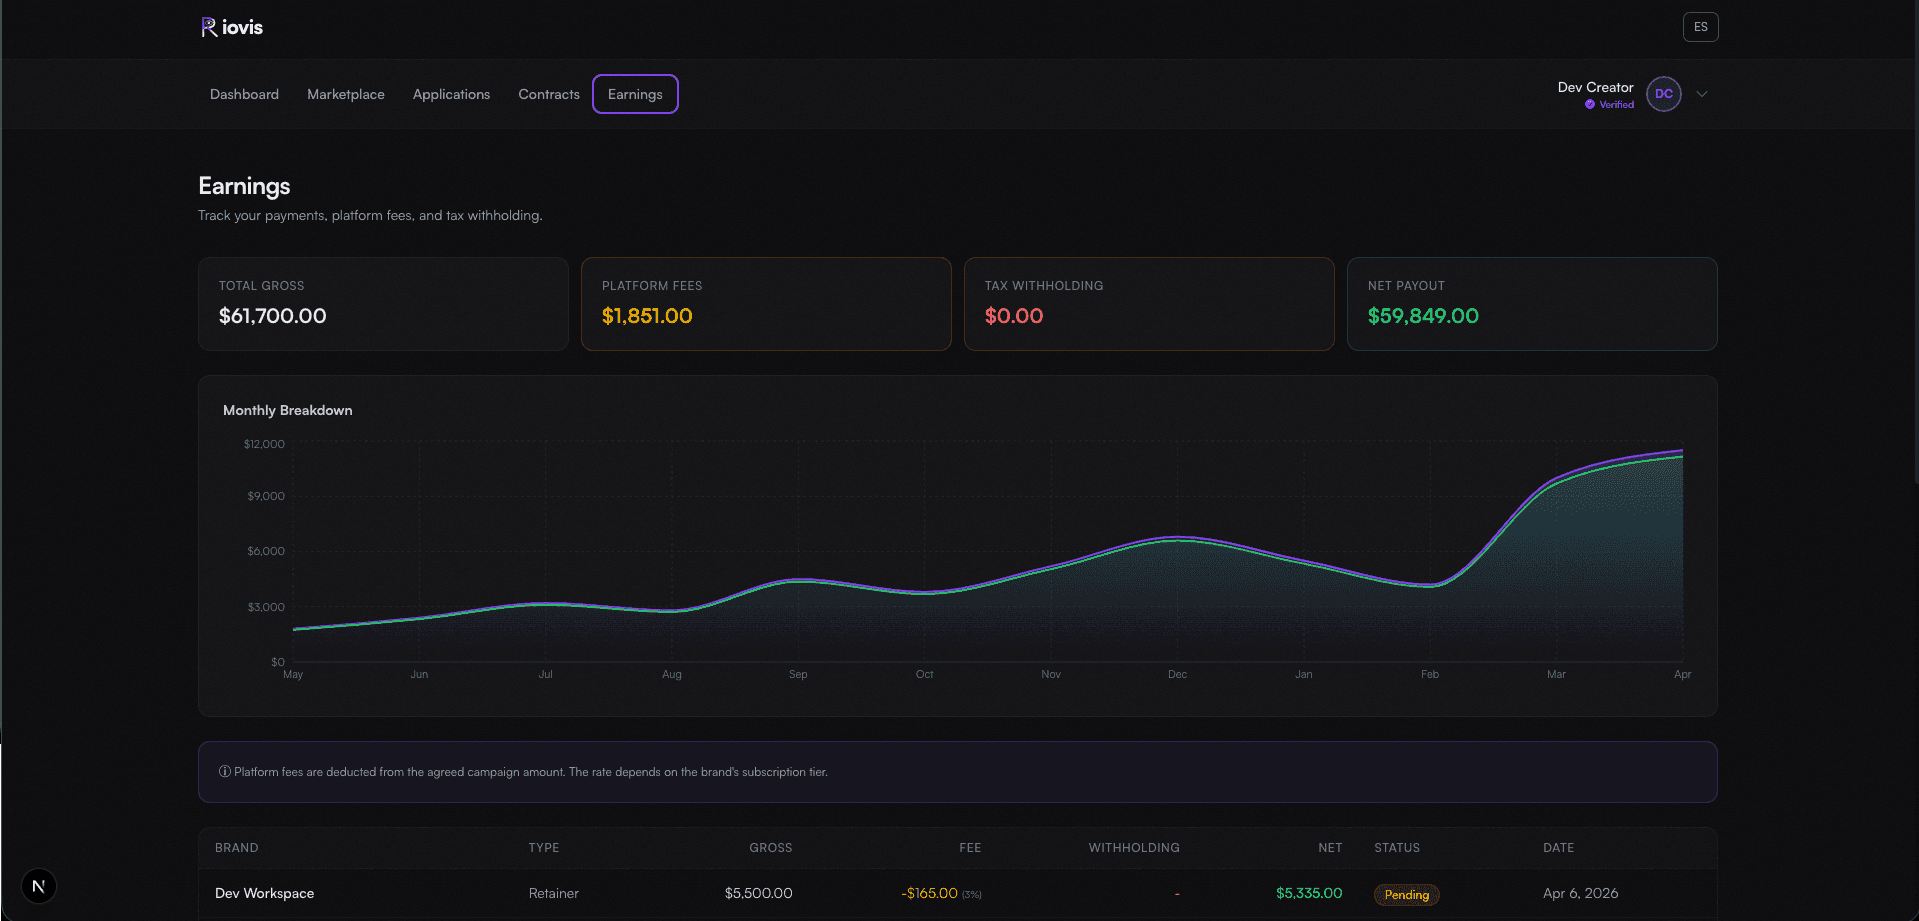This screenshot has height=921, width=1919.
Task: Select the Earnings tab
Action: tap(635, 94)
